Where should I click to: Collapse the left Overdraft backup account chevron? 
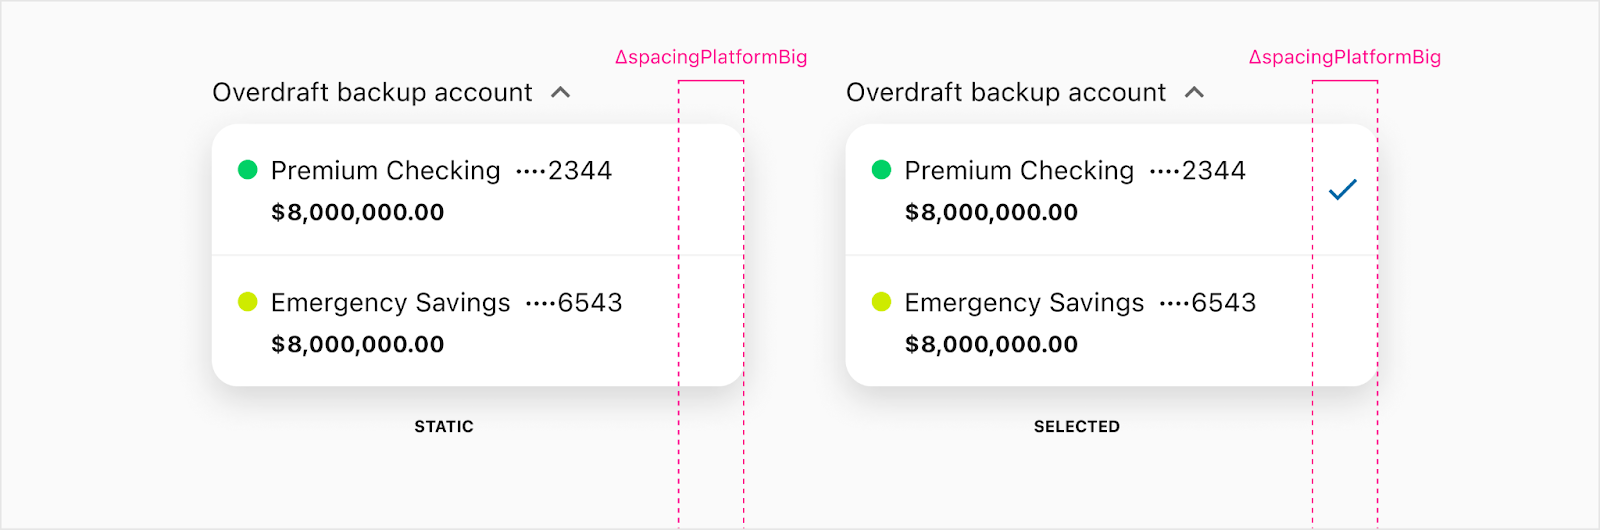tap(560, 93)
